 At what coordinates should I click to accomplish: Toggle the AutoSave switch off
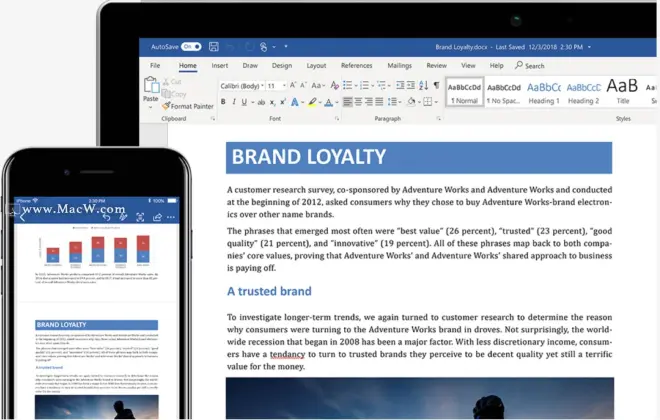pyautogui.click(x=191, y=47)
